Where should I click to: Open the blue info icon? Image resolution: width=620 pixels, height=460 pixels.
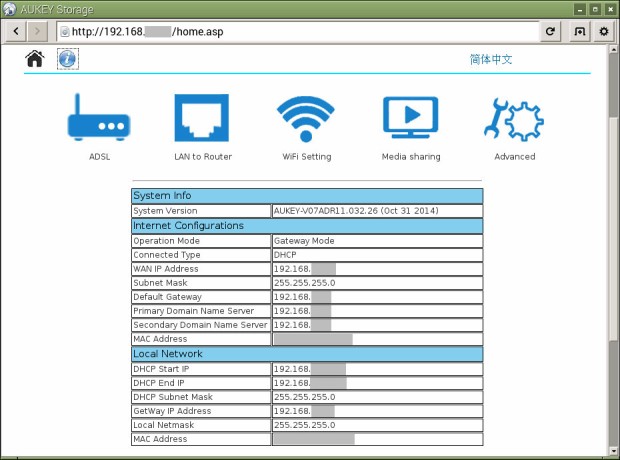(x=68, y=59)
